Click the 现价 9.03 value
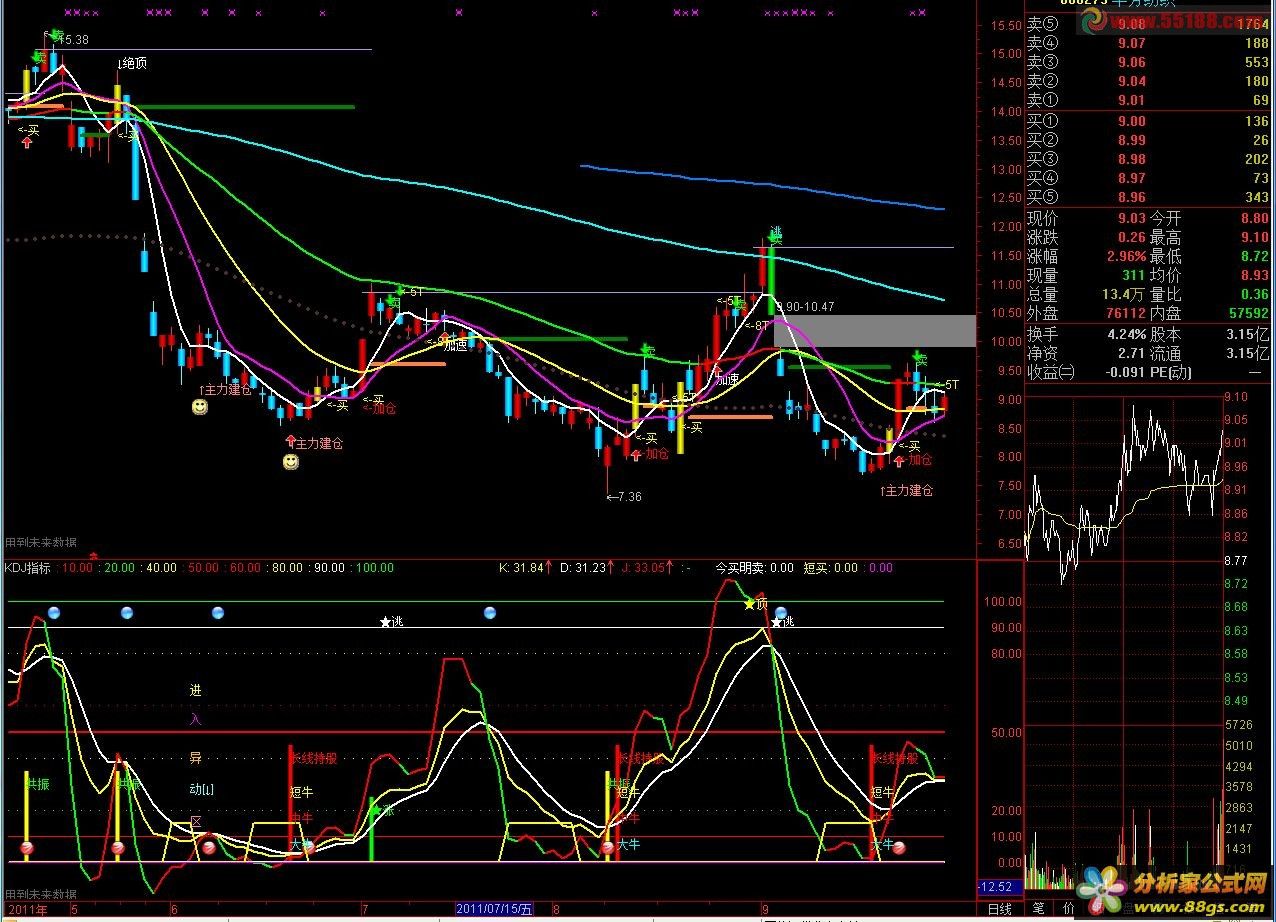This screenshot has height=922, width=1276. 1131,218
